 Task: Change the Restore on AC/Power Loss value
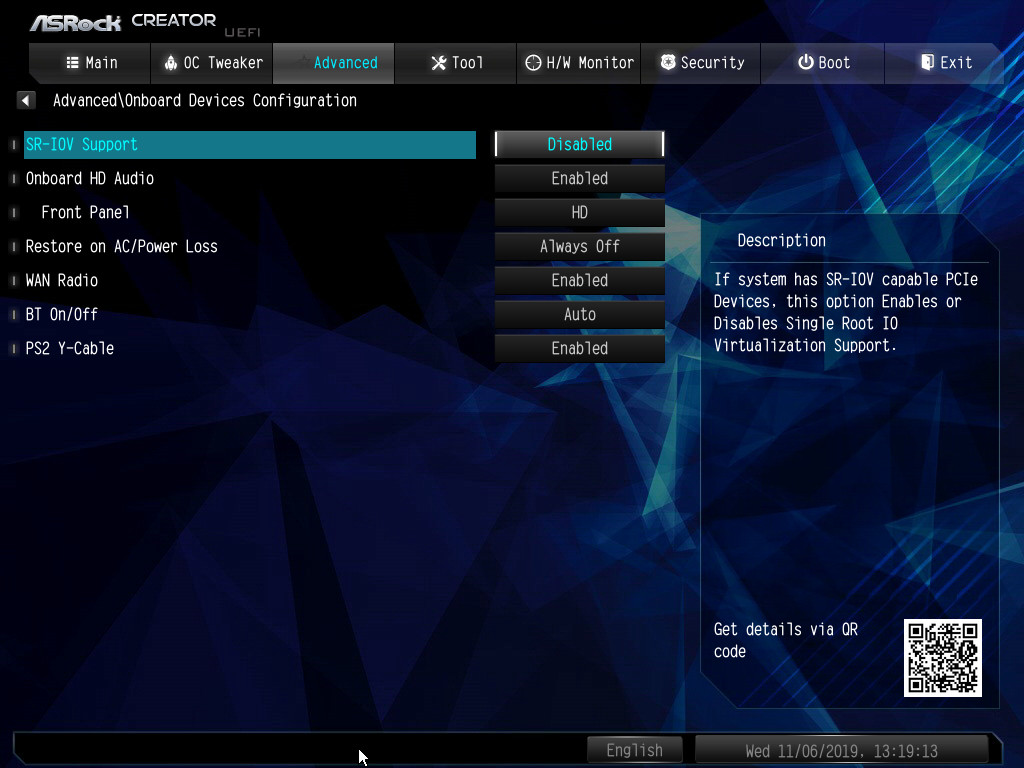pos(579,246)
